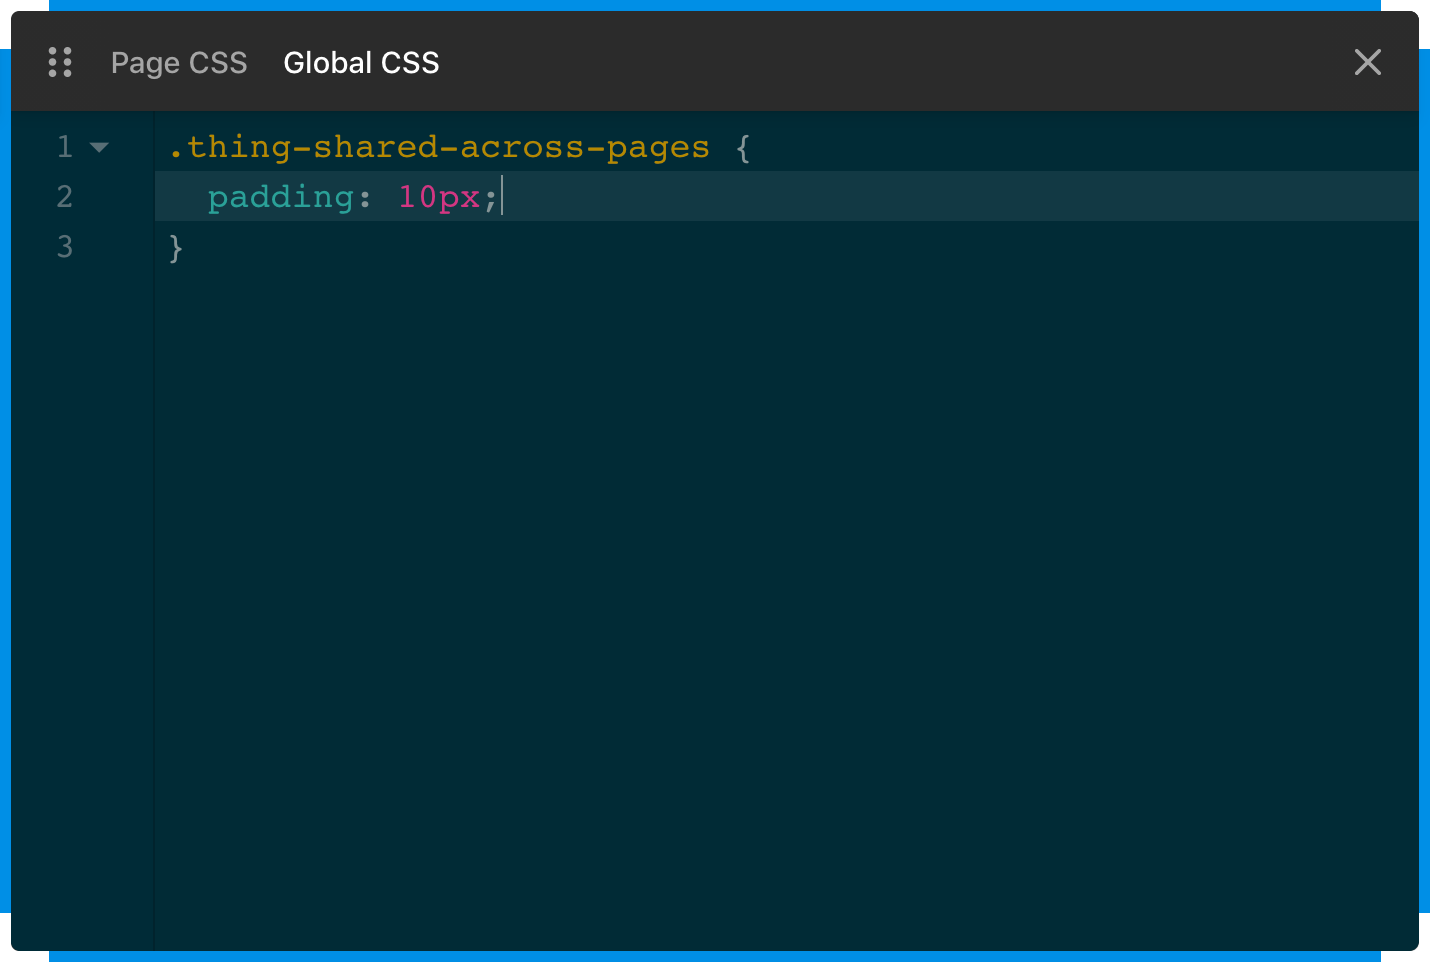Click line number 1 in the gutter

[x=64, y=146]
